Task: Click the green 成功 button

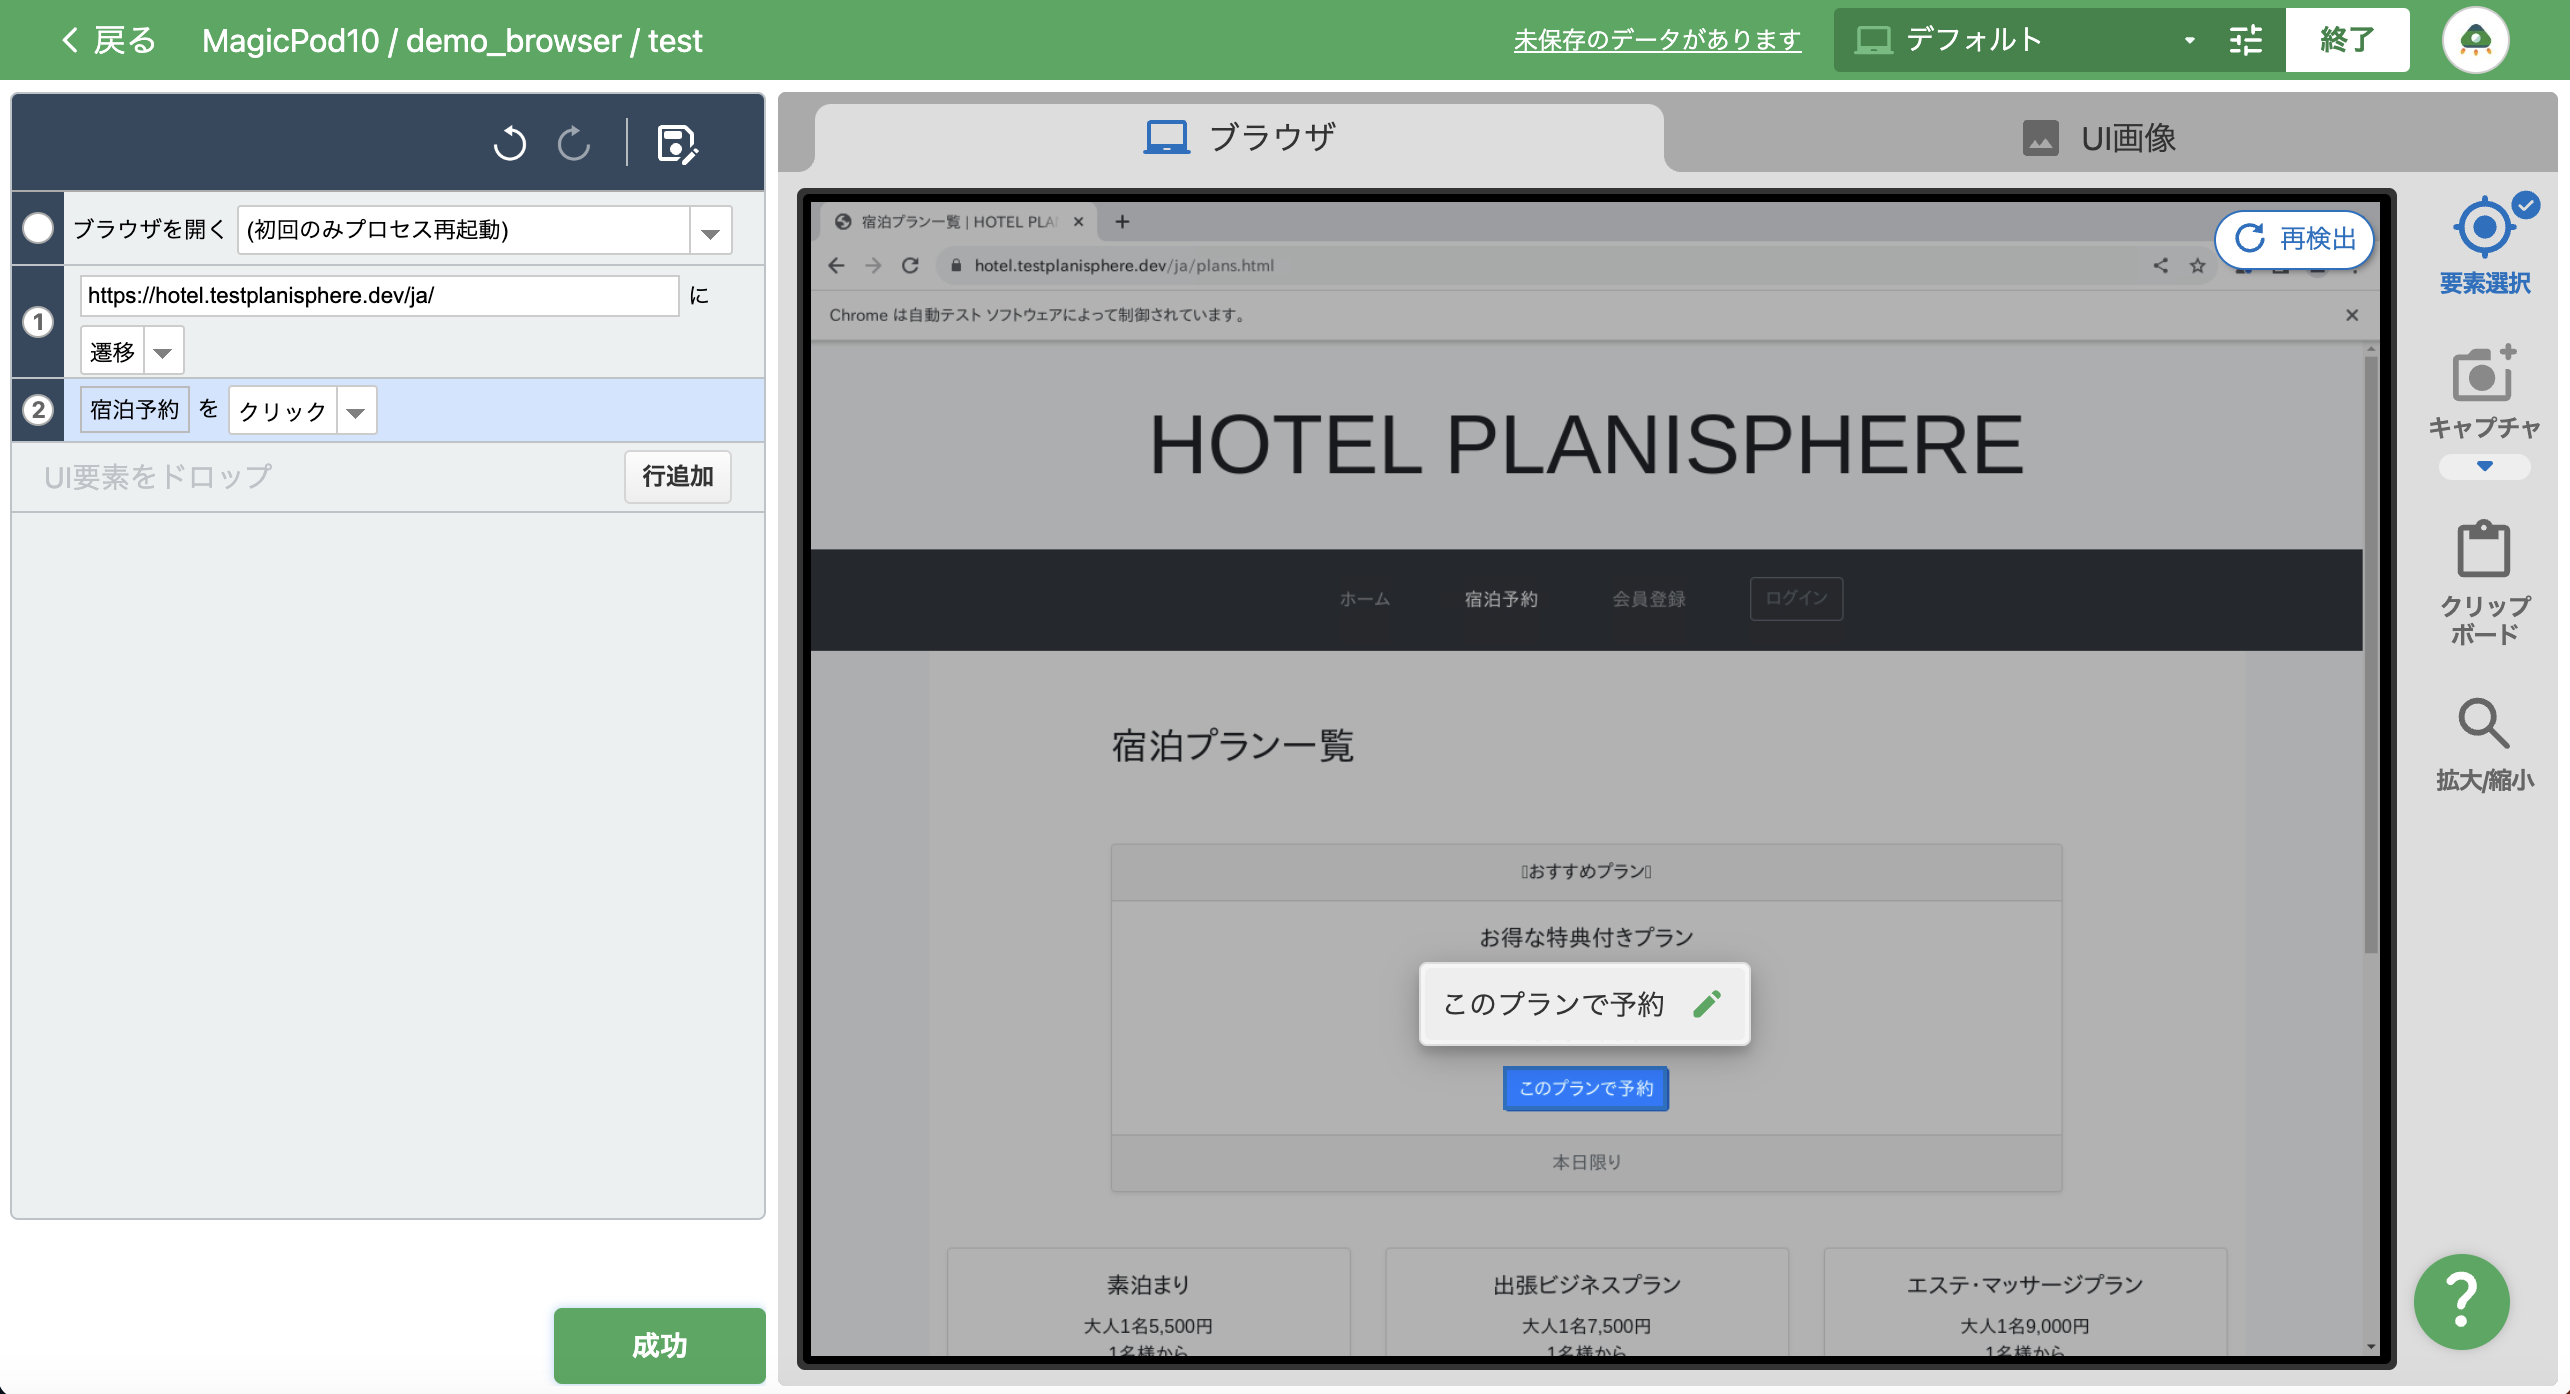Action: 660,1345
